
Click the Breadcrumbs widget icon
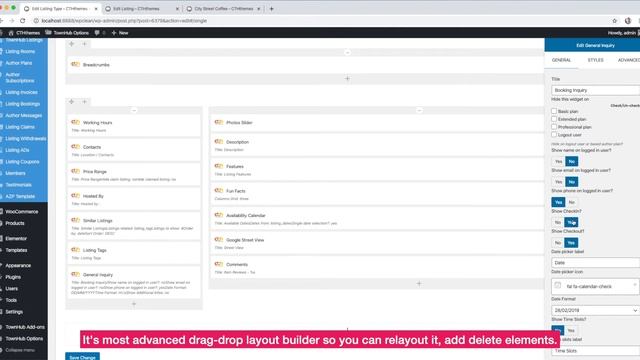point(76,64)
